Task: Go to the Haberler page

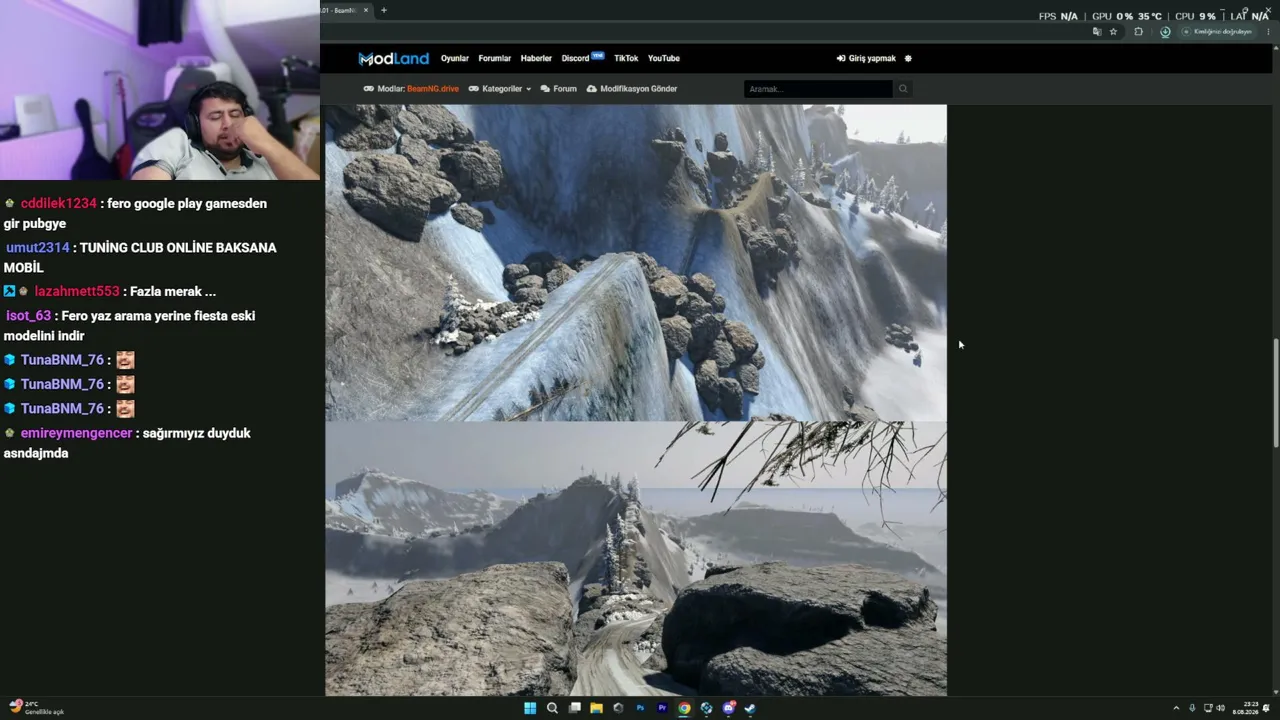Action: coord(536,58)
